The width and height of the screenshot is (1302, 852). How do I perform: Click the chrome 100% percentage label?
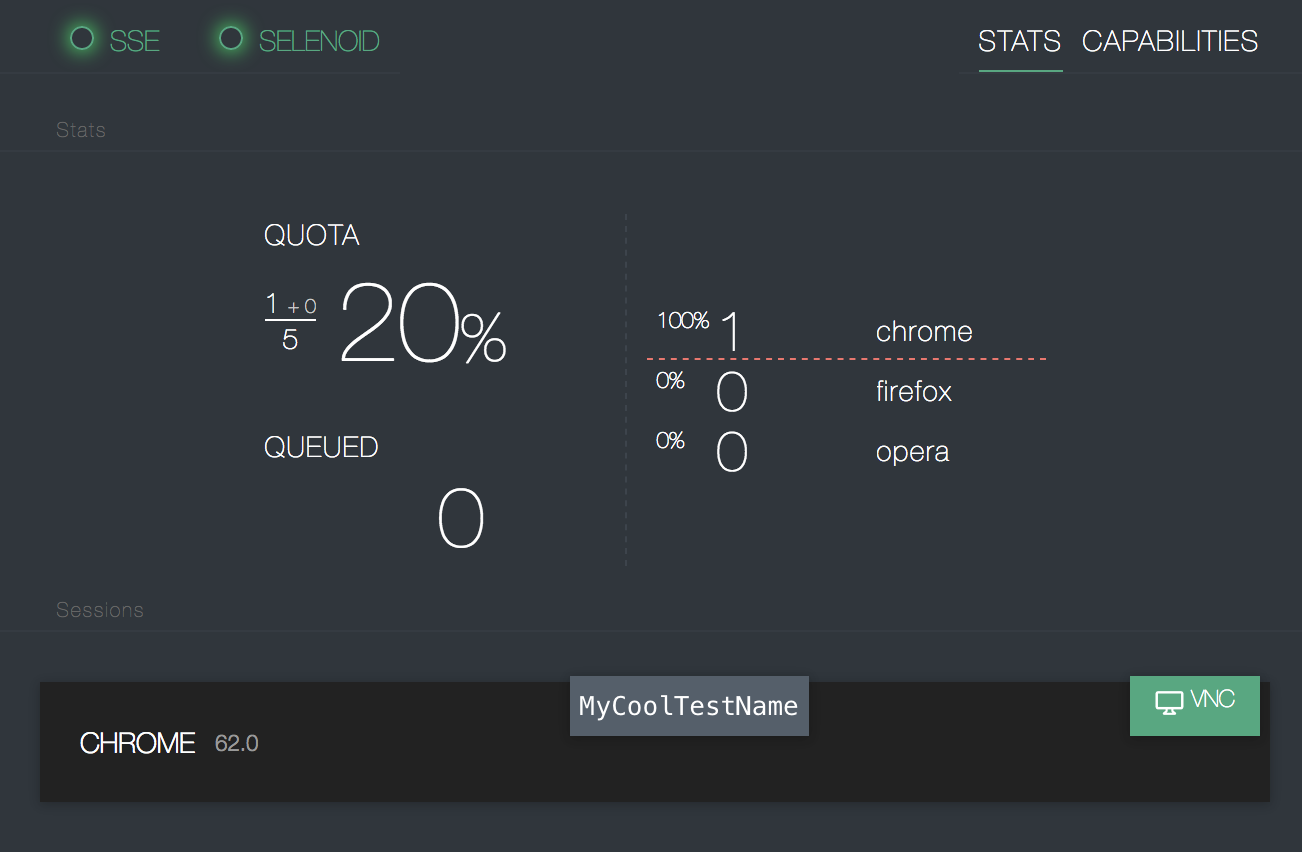pos(683,321)
